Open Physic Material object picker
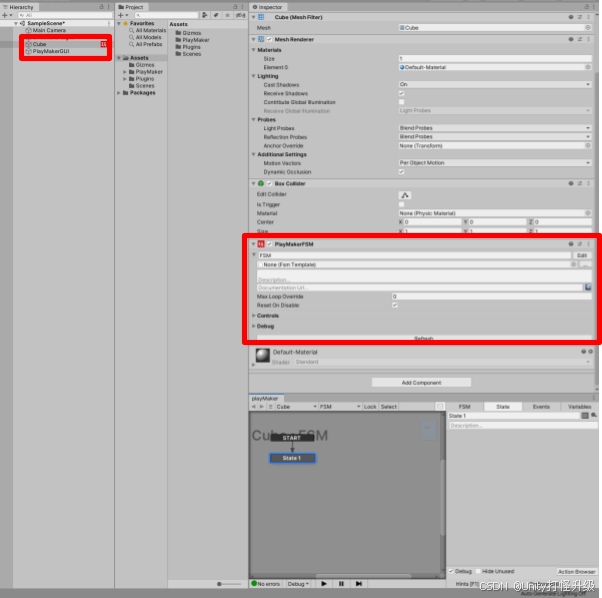The height and width of the screenshot is (598, 602). (x=588, y=213)
